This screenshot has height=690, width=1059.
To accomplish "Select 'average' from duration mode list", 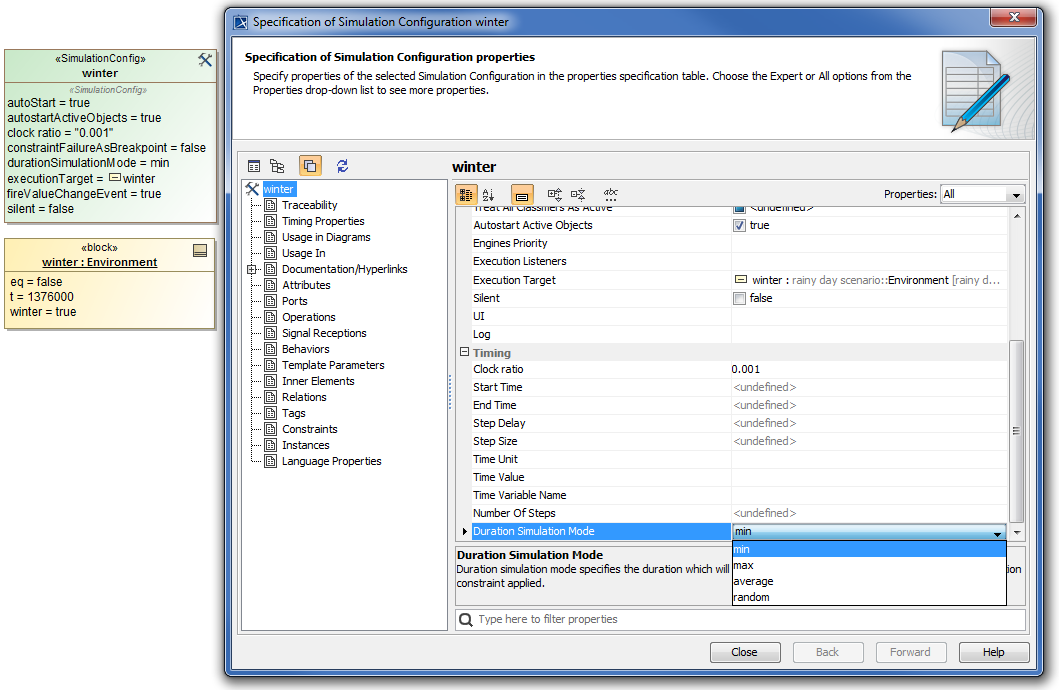I will point(753,581).
